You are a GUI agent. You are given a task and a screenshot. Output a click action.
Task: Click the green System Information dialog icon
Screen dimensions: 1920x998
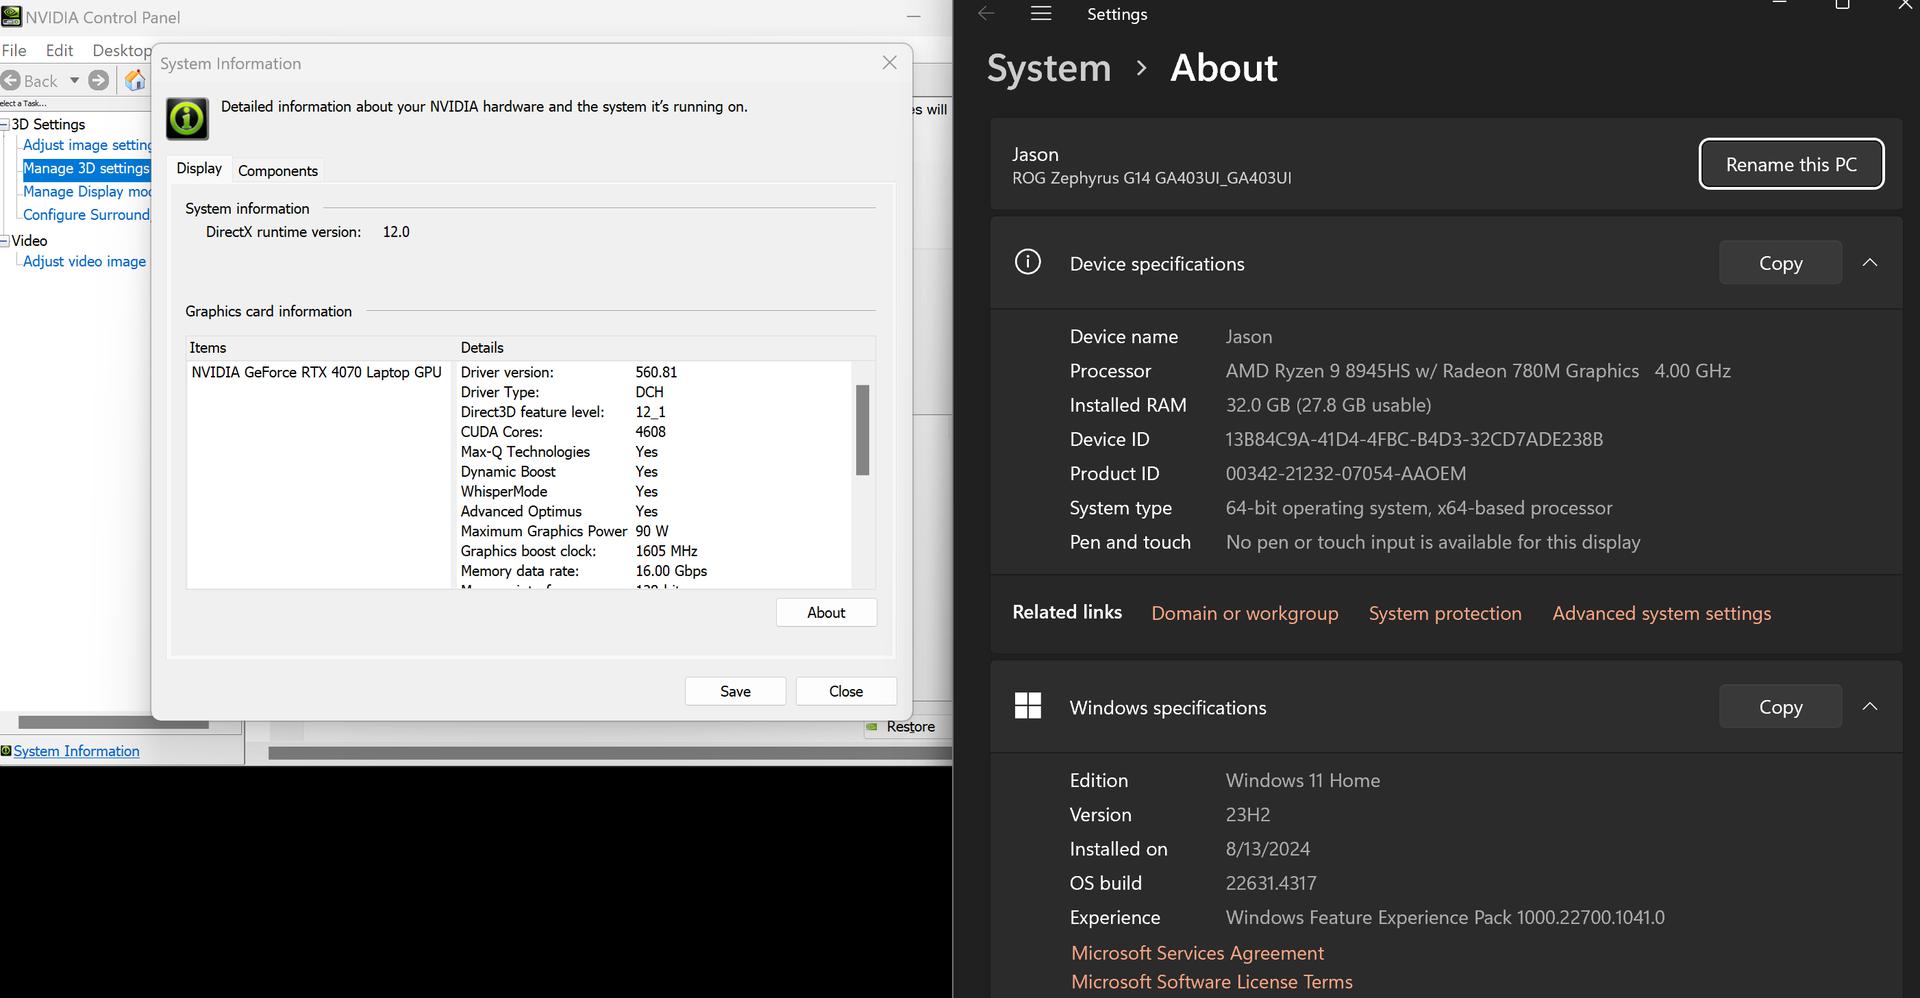187,119
